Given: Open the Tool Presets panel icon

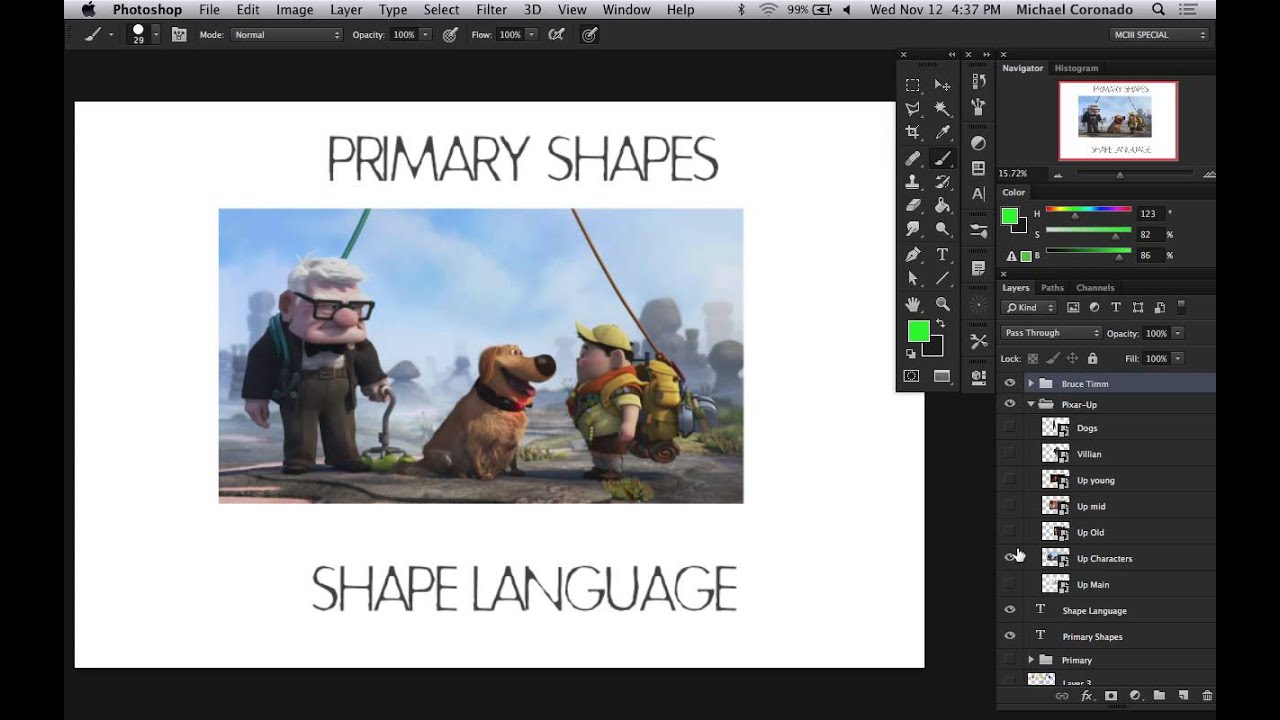Looking at the screenshot, I should [978, 342].
